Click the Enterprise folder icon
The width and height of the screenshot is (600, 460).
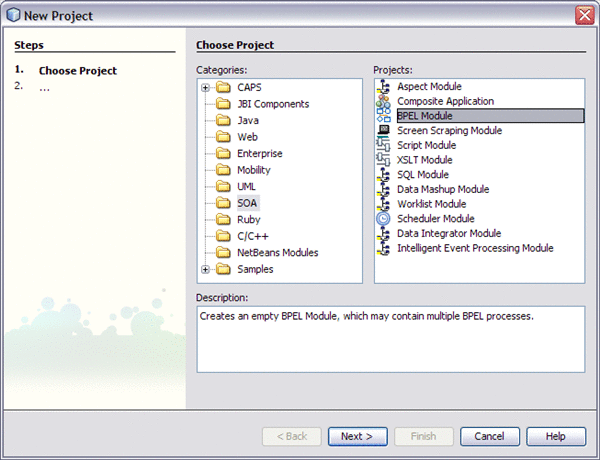pyautogui.click(x=223, y=153)
